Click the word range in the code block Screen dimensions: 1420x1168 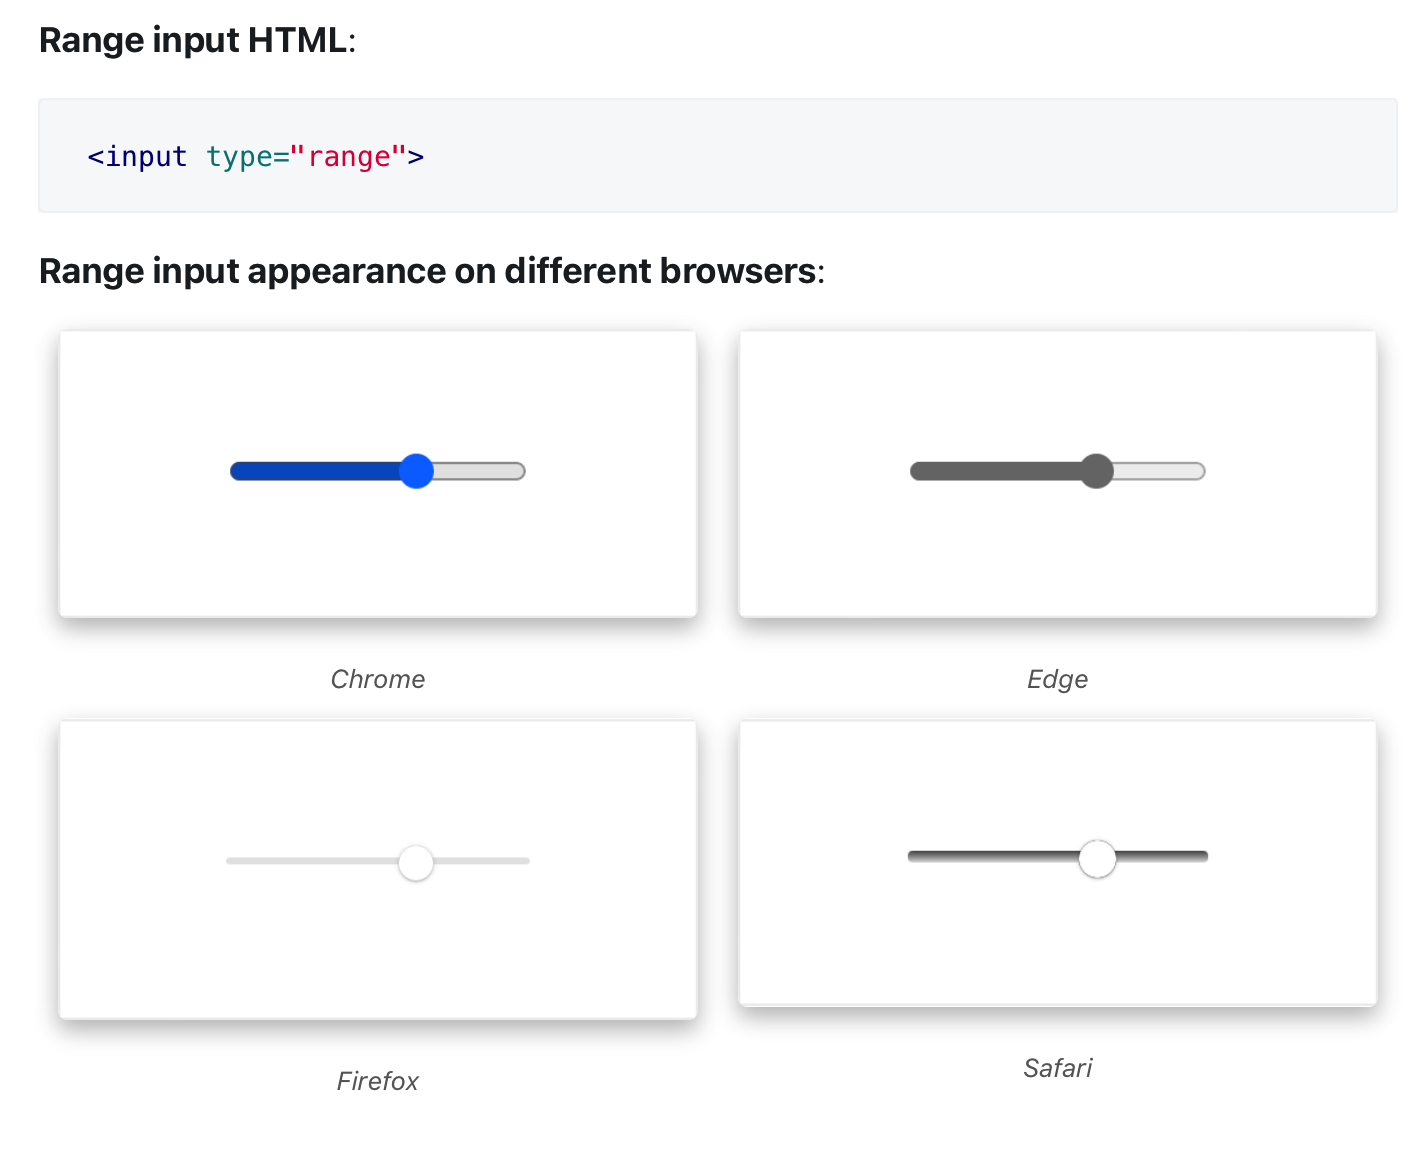tap(350, 156)
